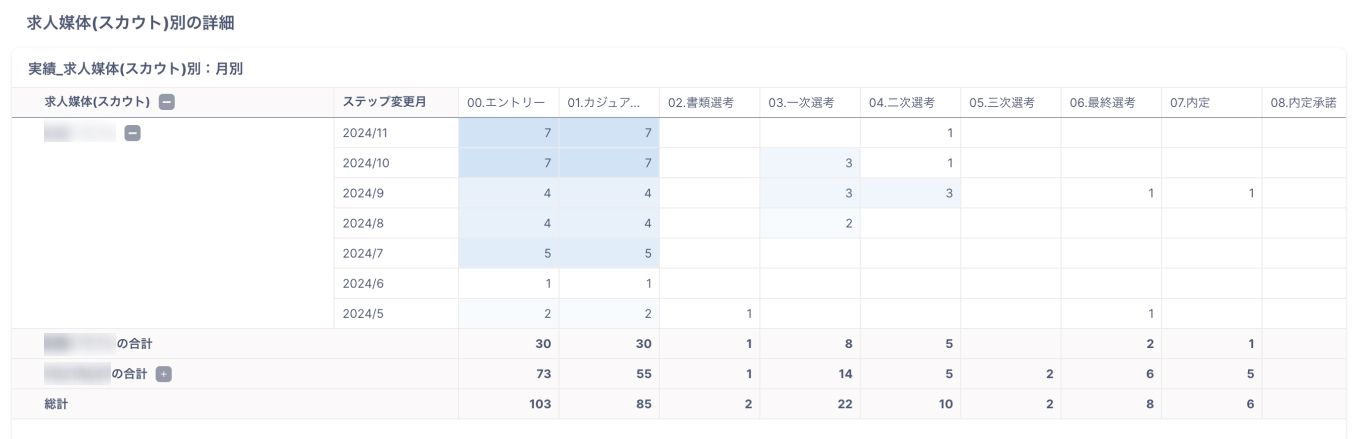Screen dimensions: 1361x439
Task: Select the 08.内定承諾 column header
Action: [x=1303, y=102]
